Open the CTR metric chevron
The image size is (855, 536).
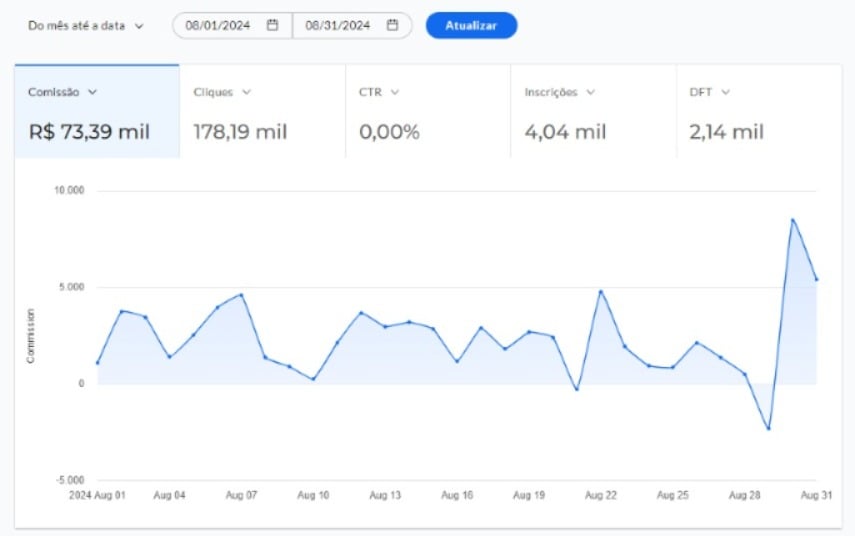pyautogui.click(x=394, y=92)
